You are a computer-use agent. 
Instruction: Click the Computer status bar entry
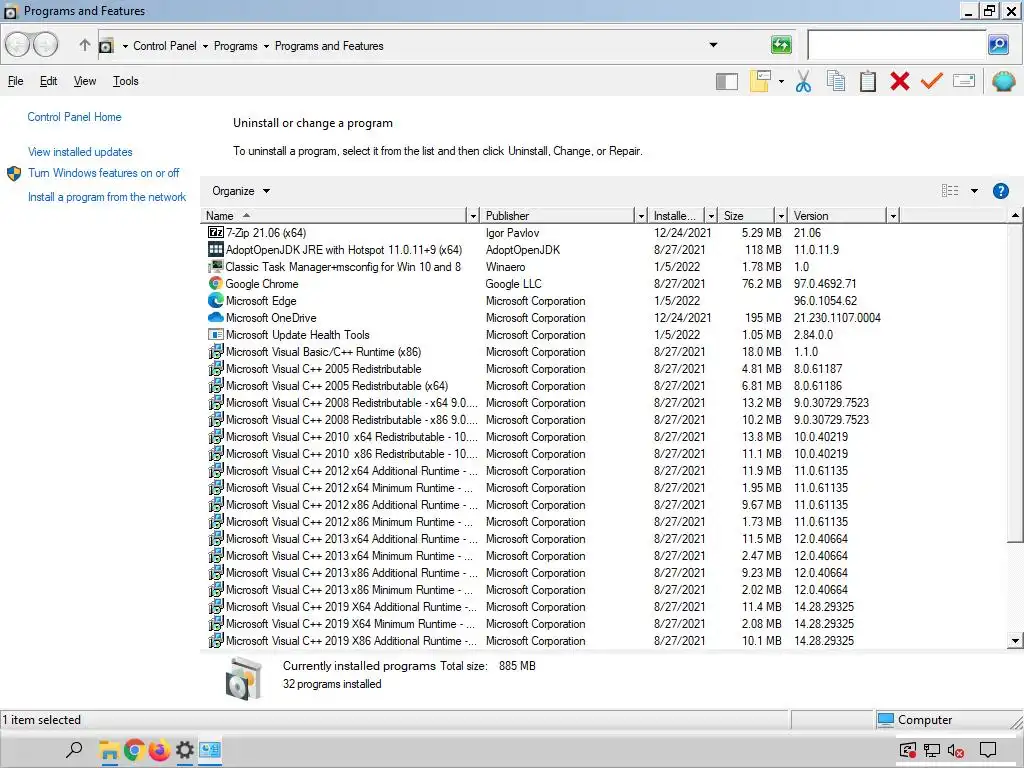(x=915, y=720)
